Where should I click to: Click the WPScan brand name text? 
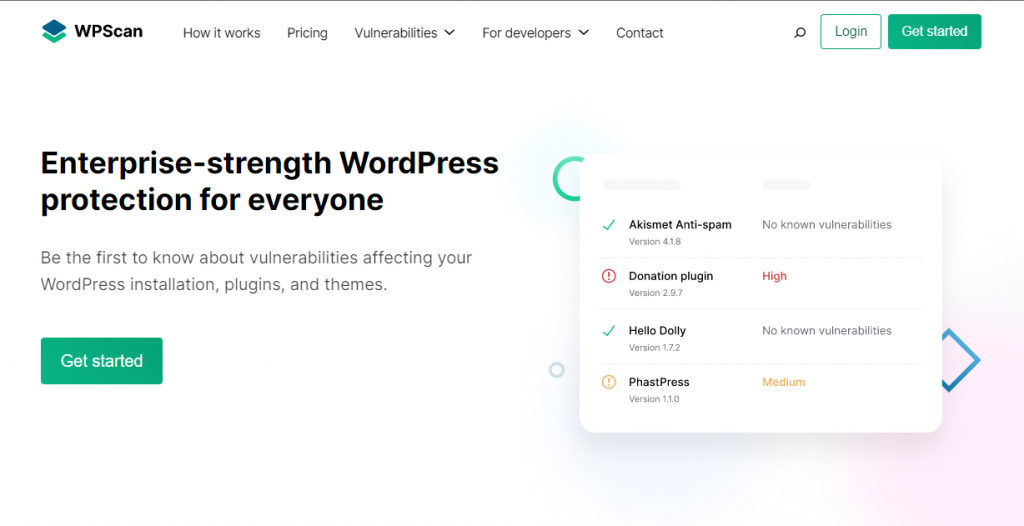point(108,31)
